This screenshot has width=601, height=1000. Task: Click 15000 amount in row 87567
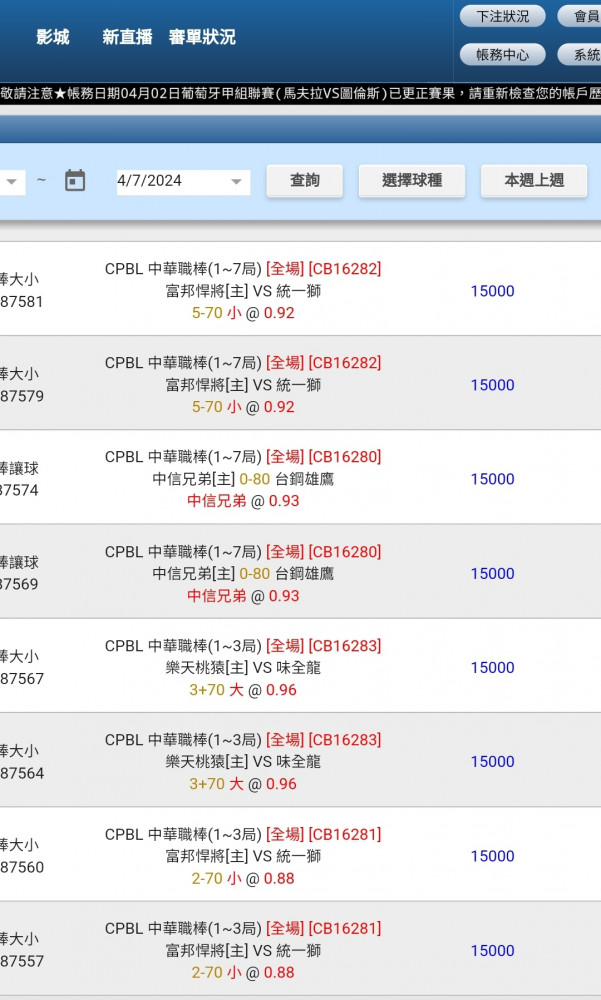pos(493,668)
